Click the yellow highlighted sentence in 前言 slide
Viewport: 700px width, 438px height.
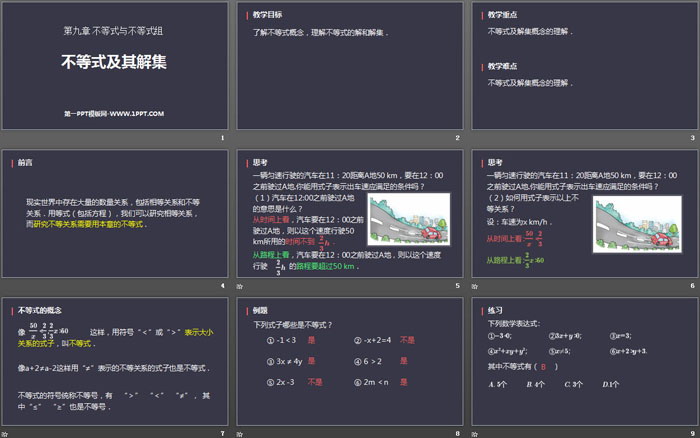94,224
